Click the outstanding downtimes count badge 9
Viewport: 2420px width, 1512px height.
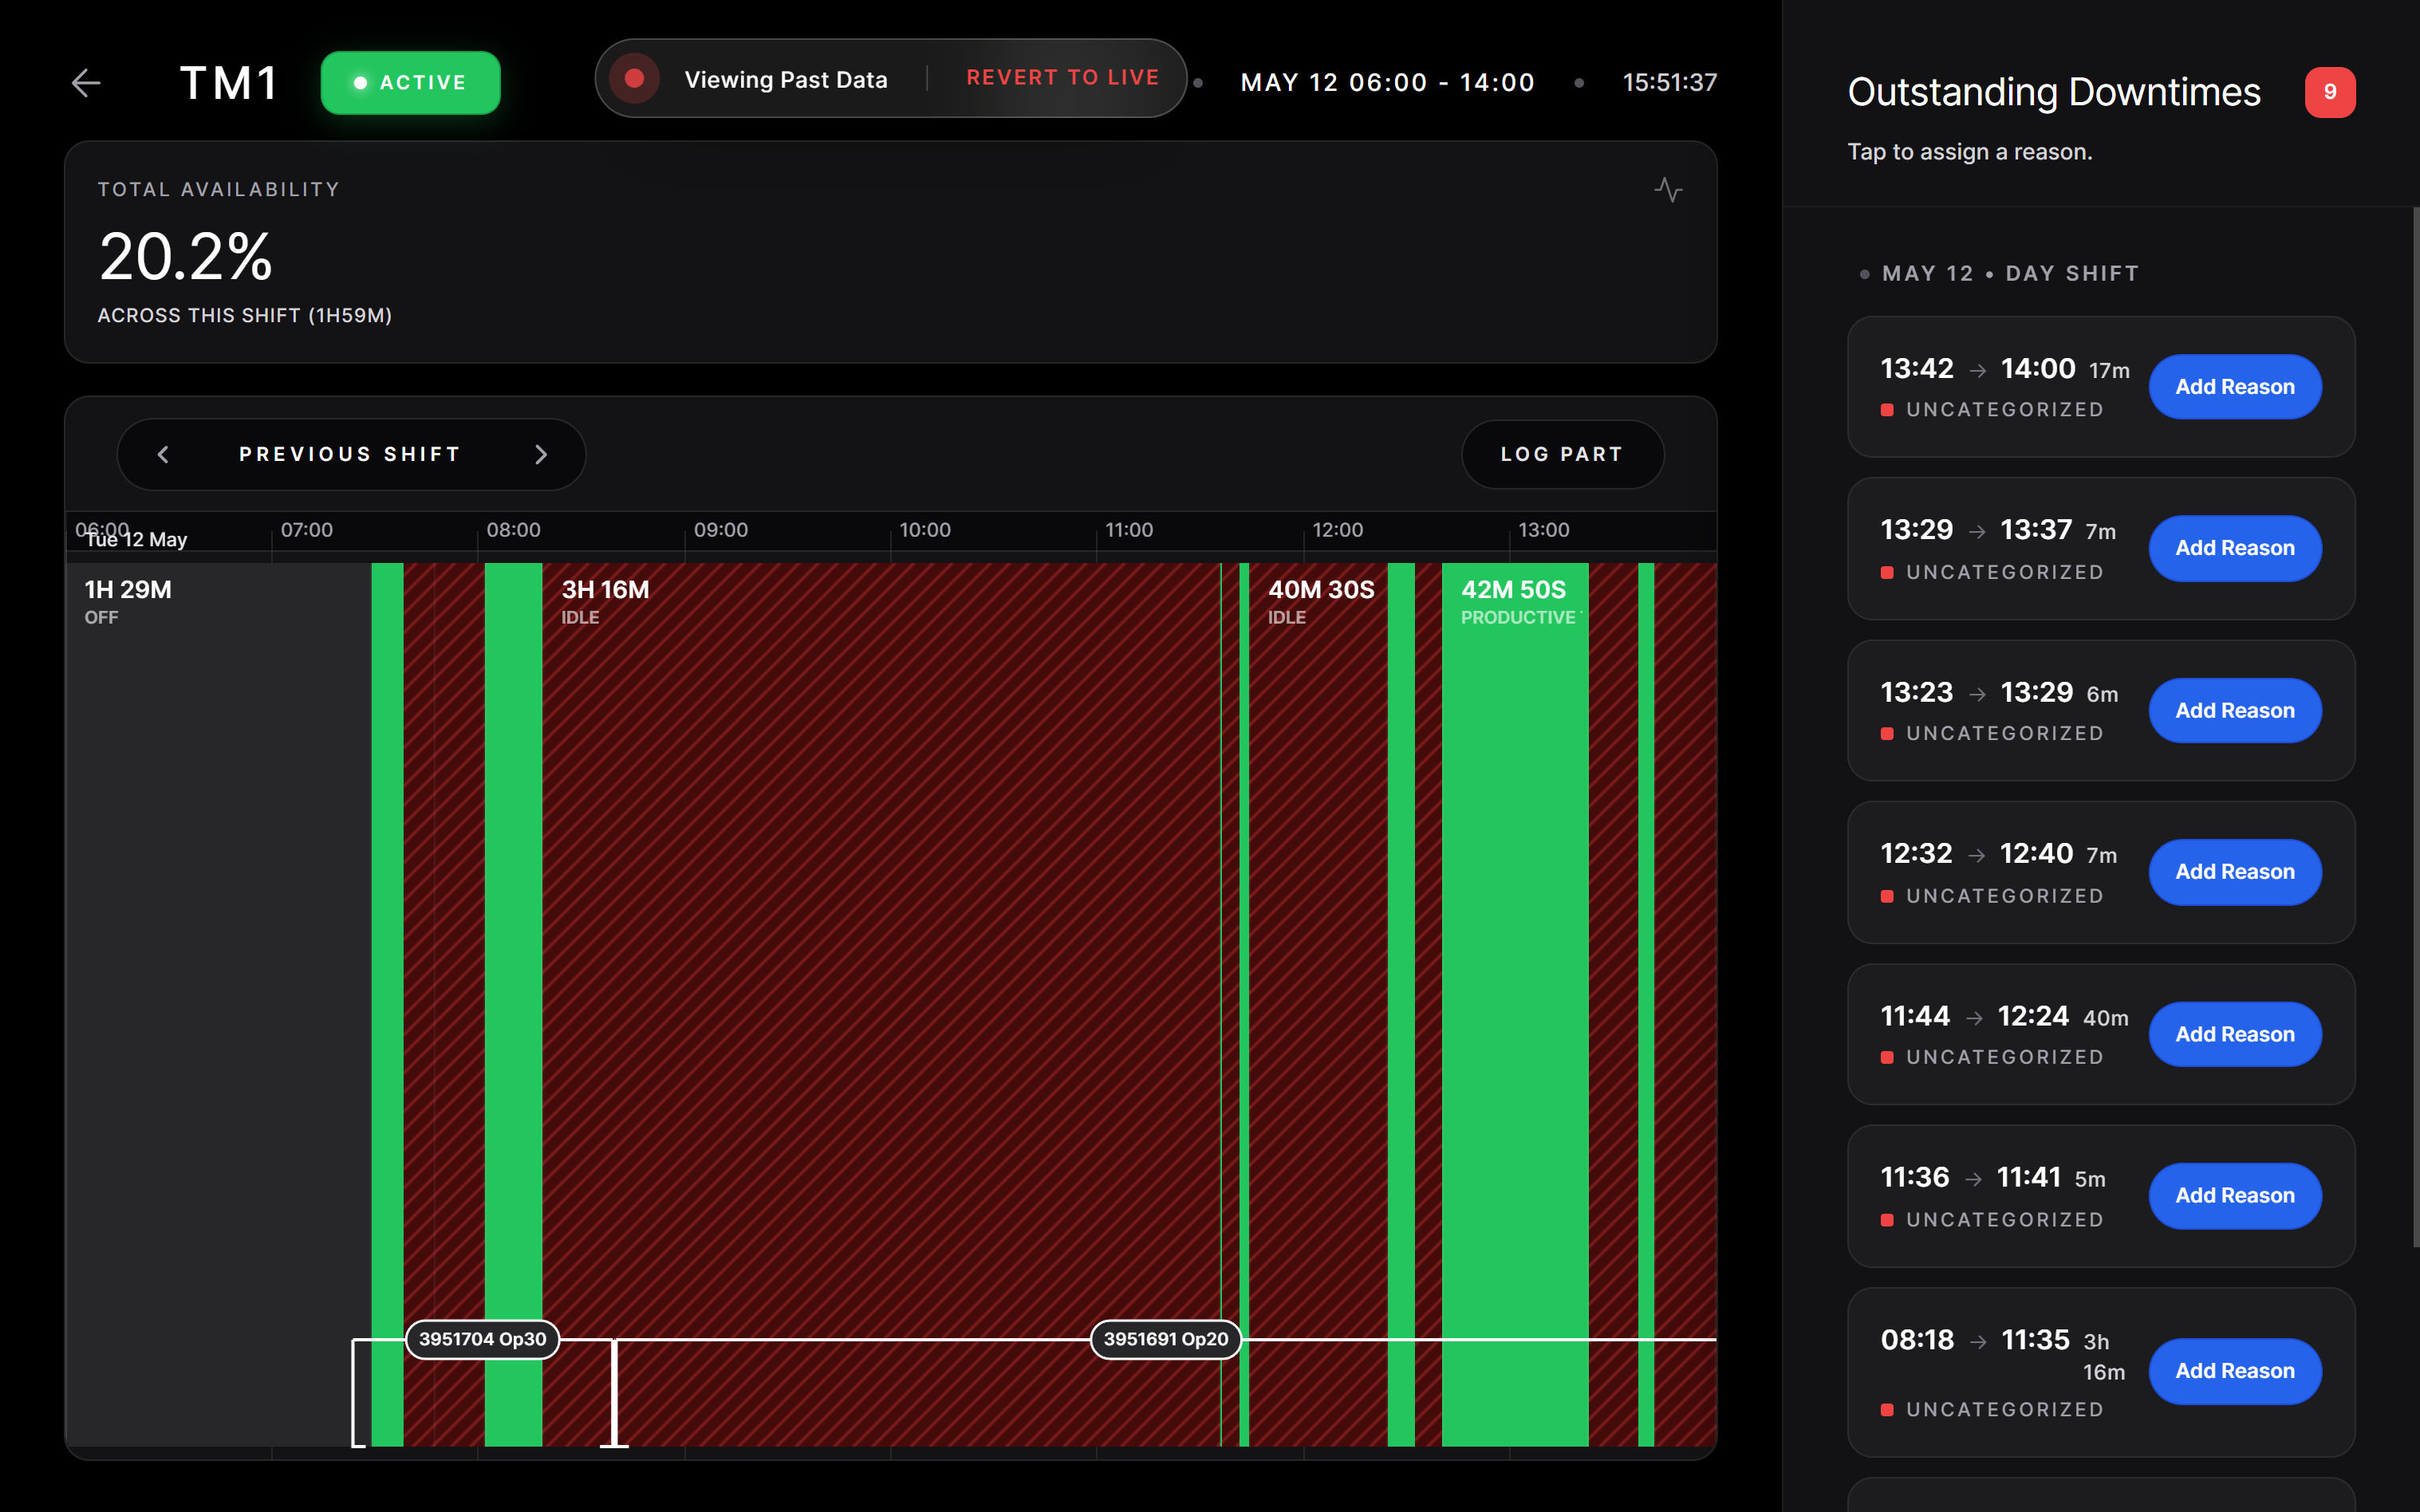[x=2329, y=92]
